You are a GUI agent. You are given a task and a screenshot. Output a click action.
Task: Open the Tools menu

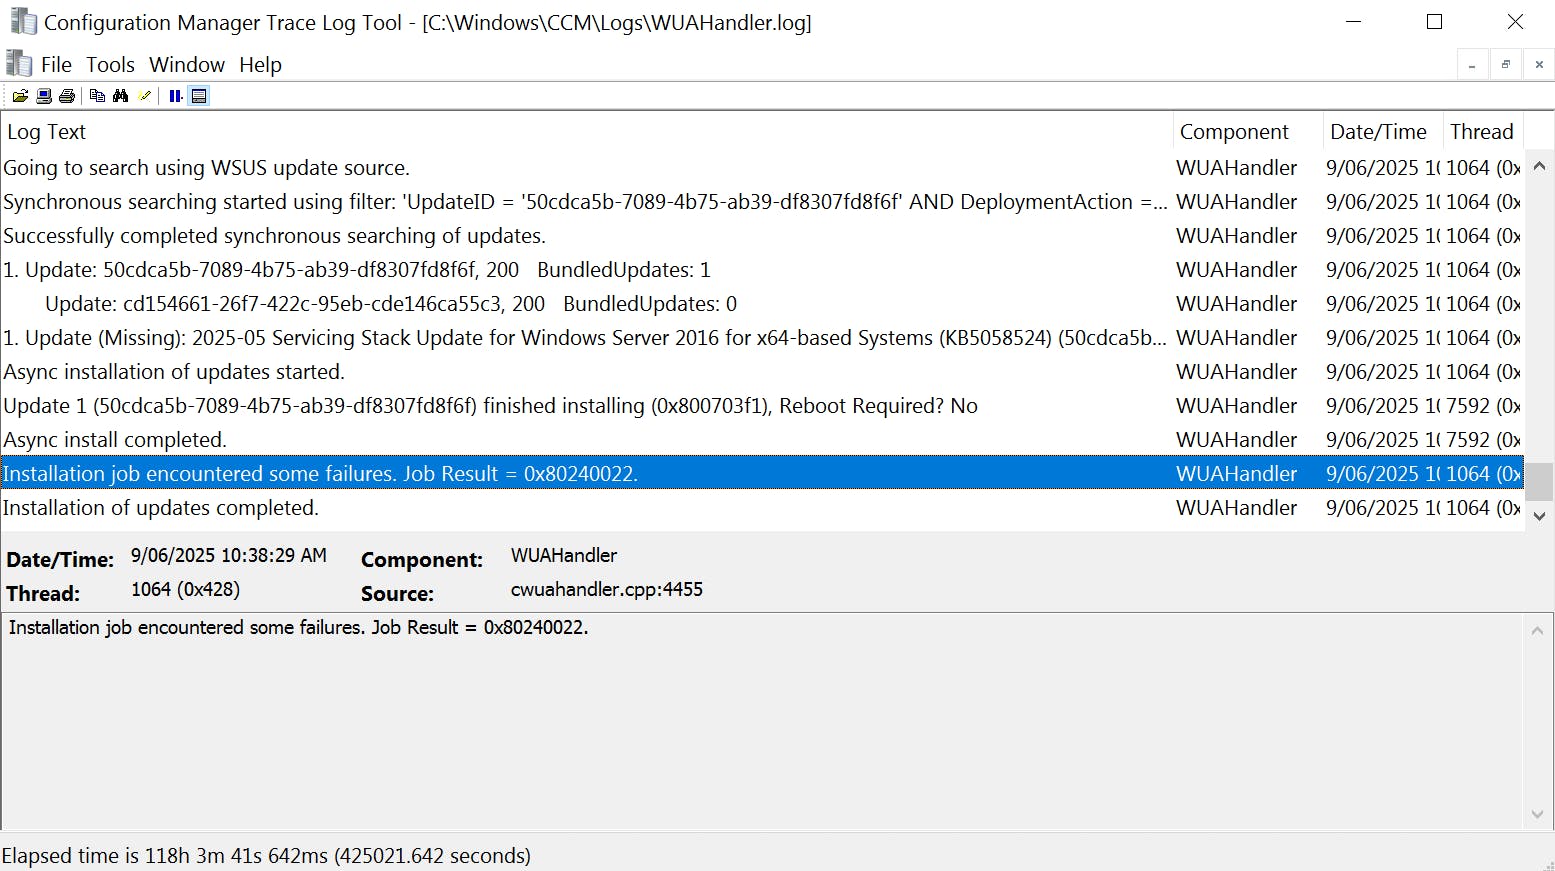110,65
